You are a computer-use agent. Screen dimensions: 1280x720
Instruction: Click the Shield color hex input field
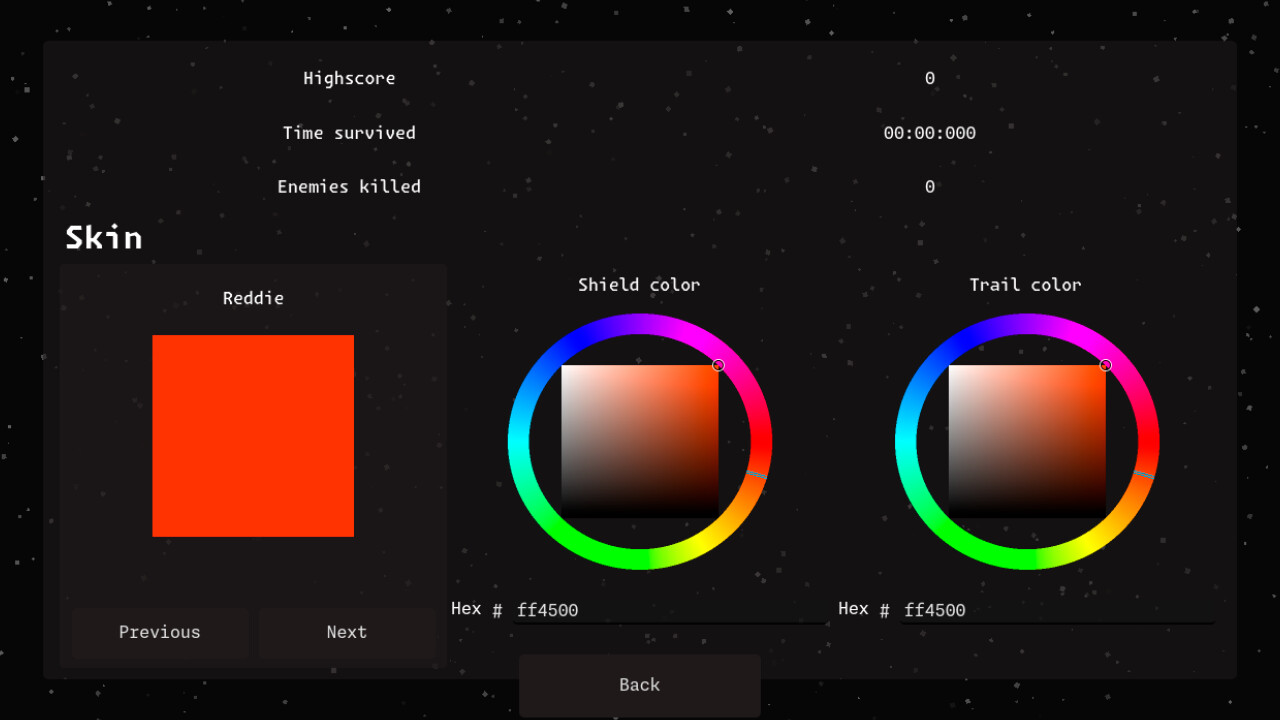tap(670, 609)
